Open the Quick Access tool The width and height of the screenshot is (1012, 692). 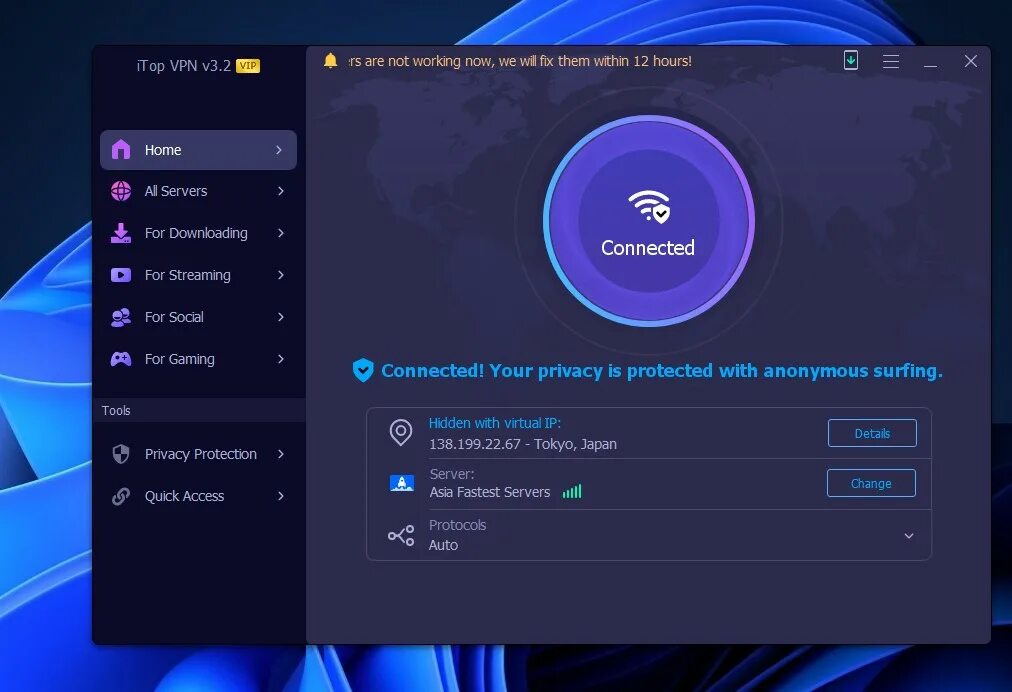tap(198, 496)
